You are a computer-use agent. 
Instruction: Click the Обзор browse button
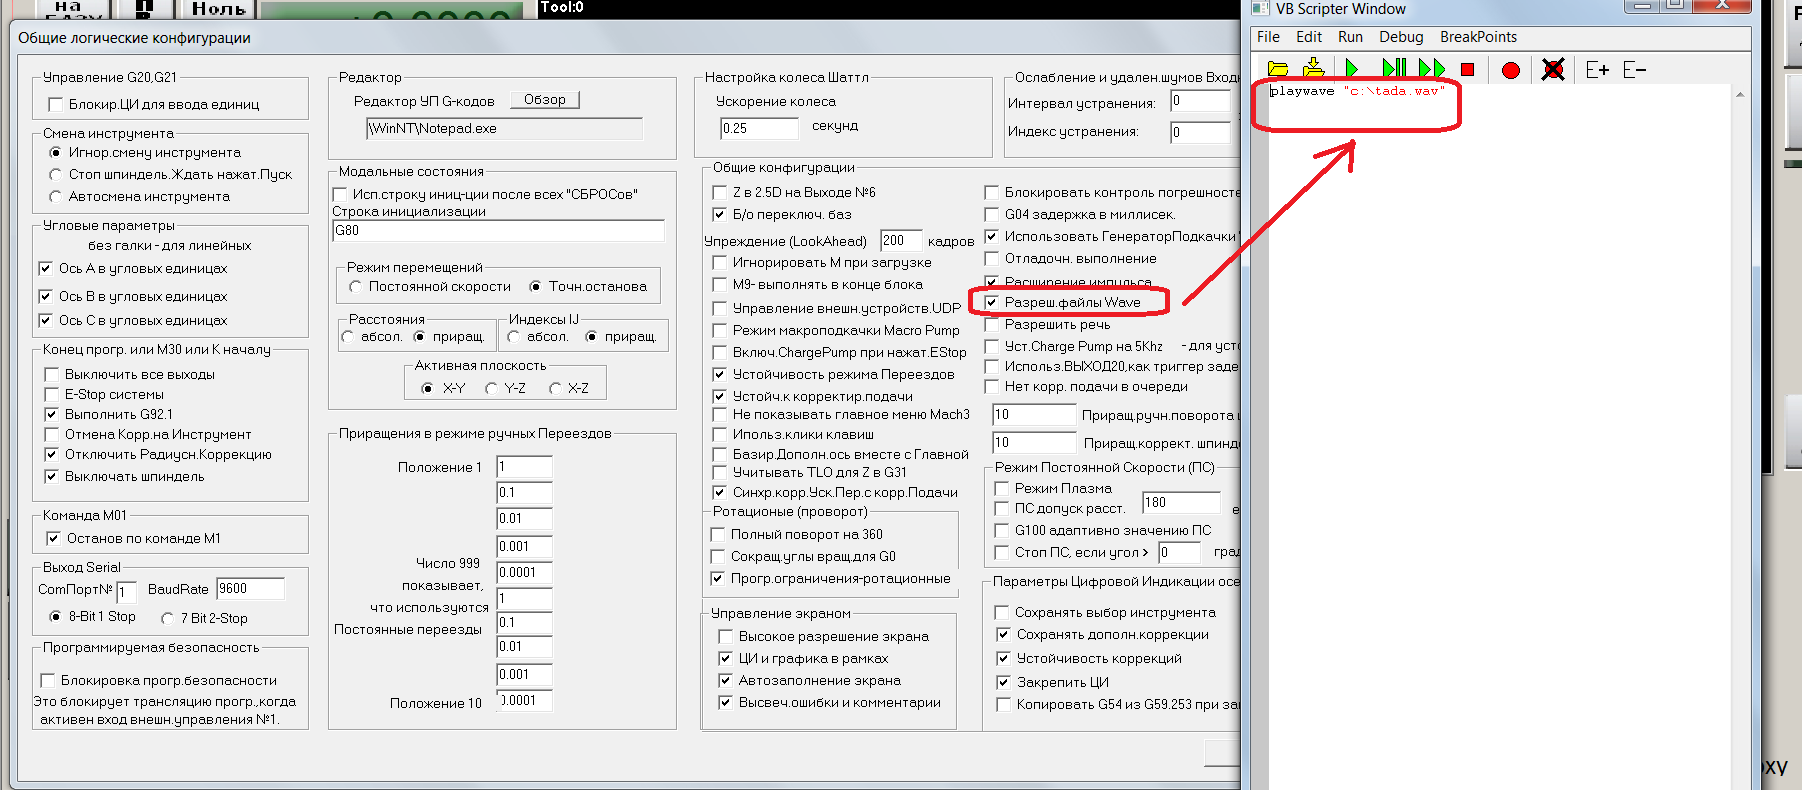click(545, 99)
